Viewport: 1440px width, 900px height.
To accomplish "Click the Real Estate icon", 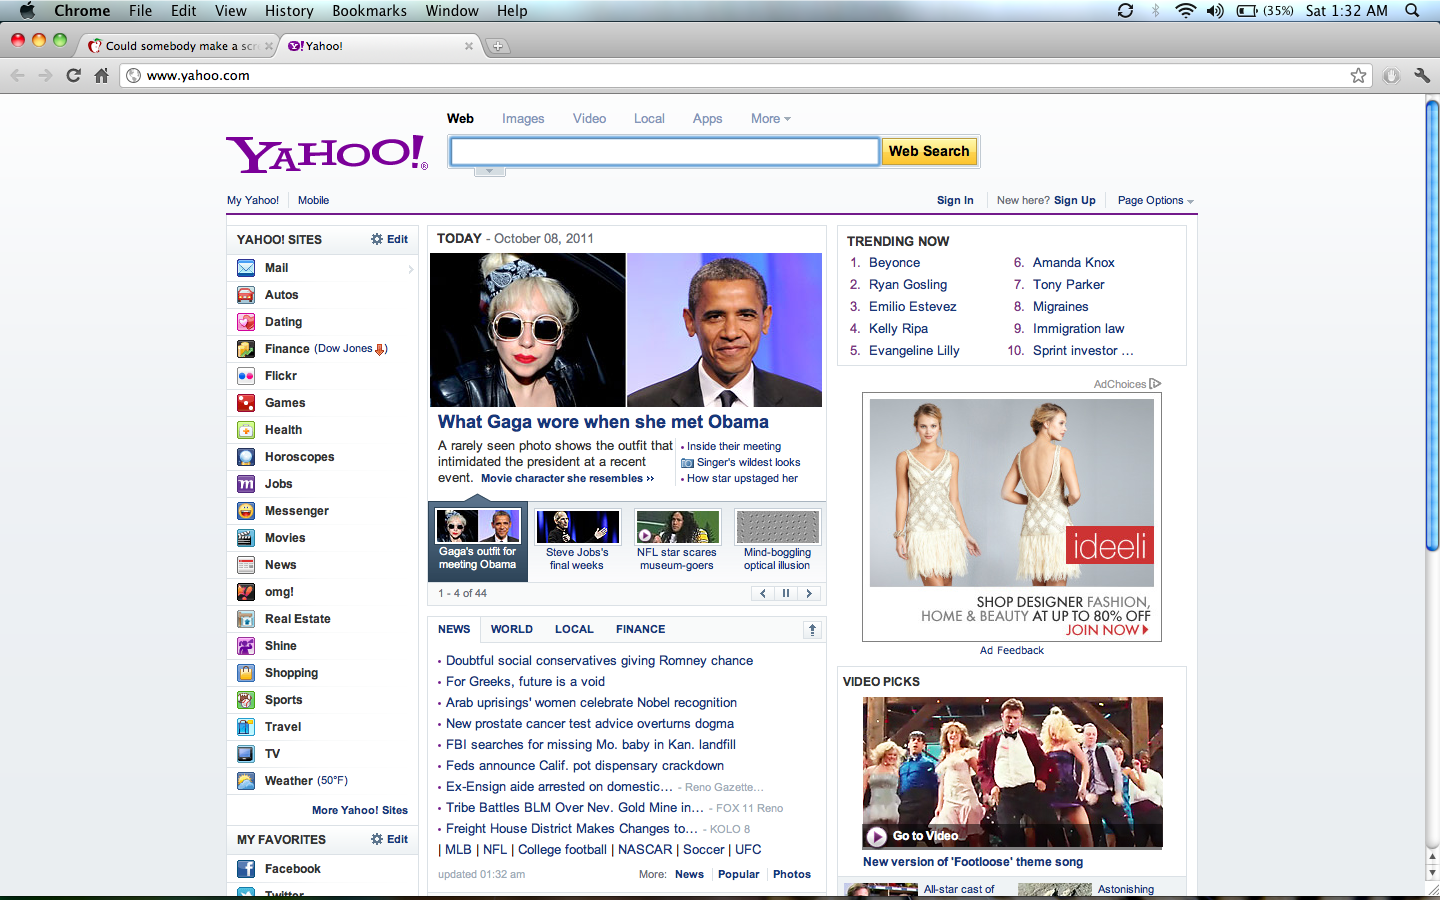I will click(x=246, y=619).
